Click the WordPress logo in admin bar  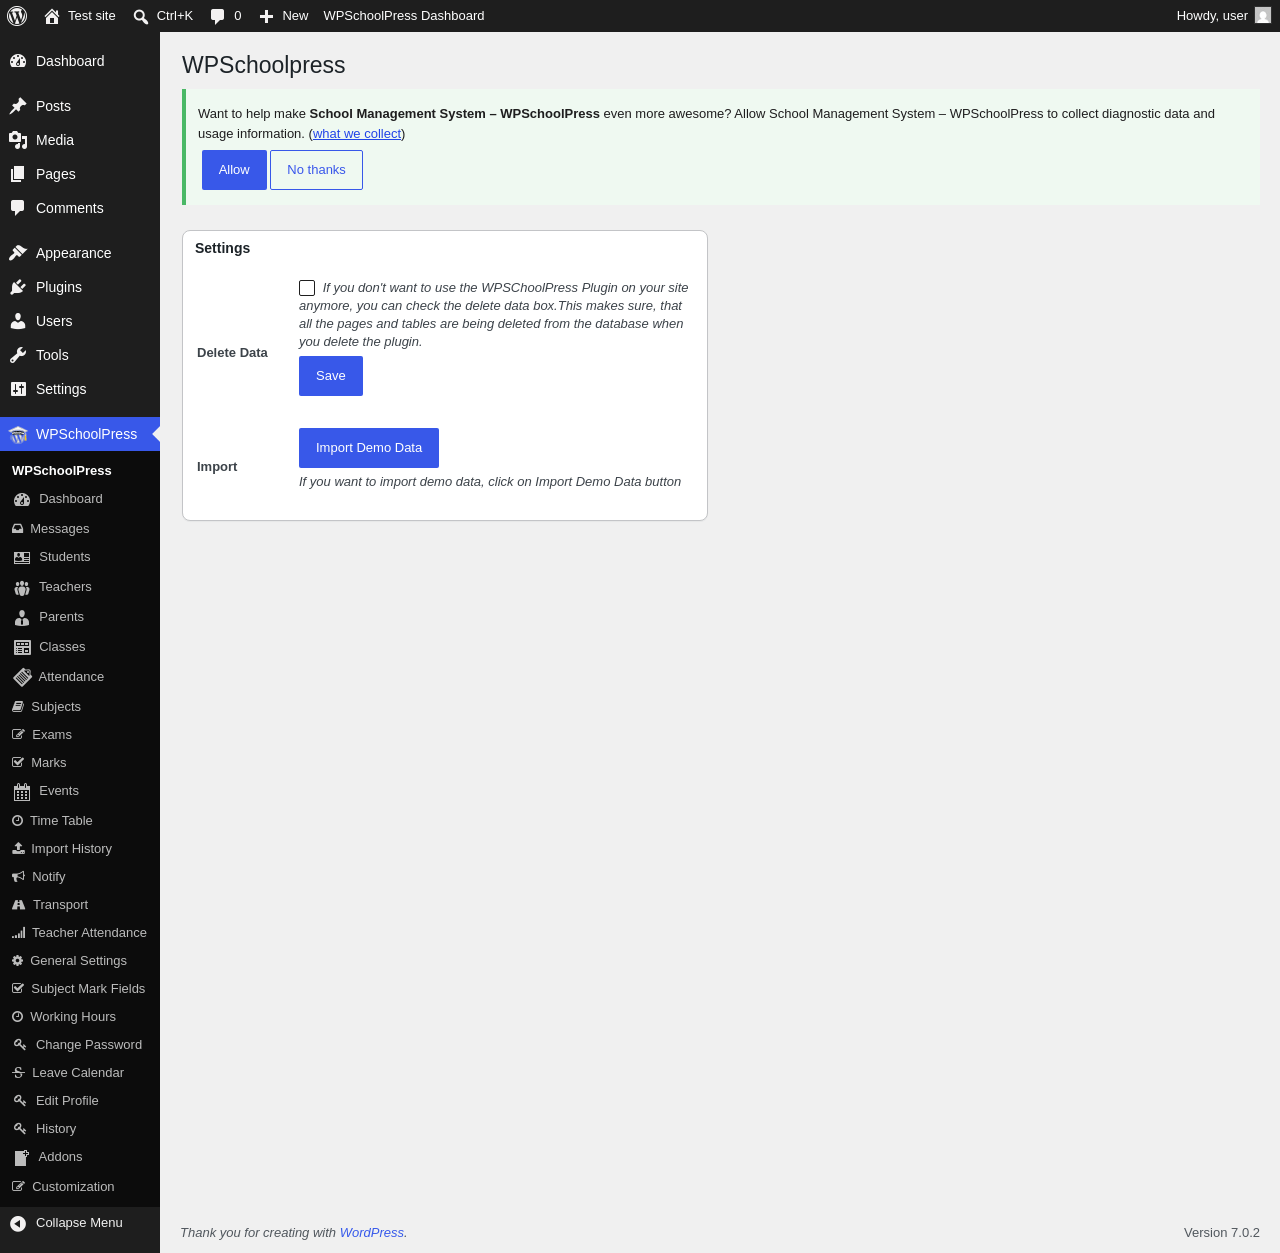(17, 16)
